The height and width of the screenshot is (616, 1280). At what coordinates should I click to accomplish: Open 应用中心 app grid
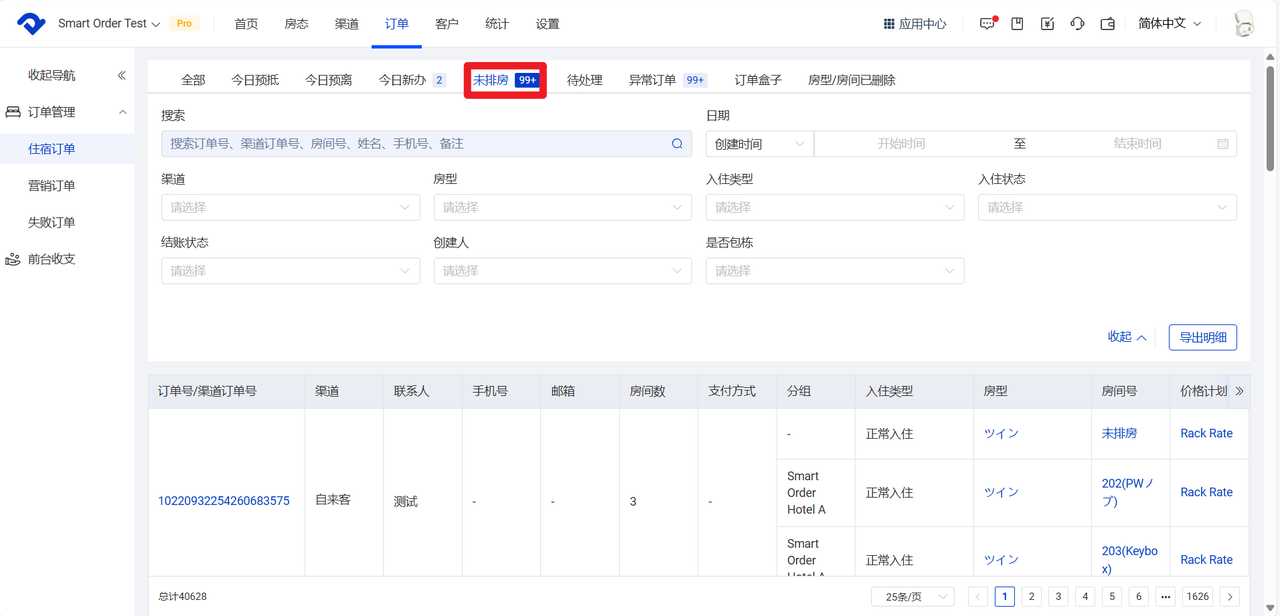click(x=914, y=24)
